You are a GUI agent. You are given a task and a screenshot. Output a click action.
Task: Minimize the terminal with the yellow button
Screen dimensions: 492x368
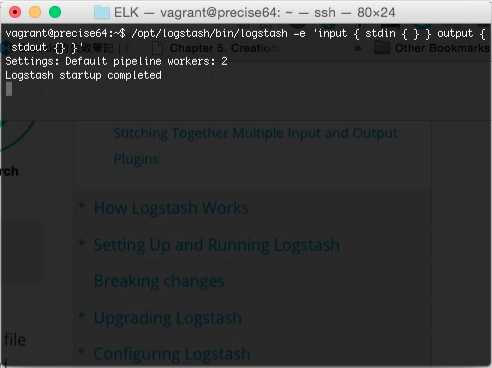click(35, 12)
